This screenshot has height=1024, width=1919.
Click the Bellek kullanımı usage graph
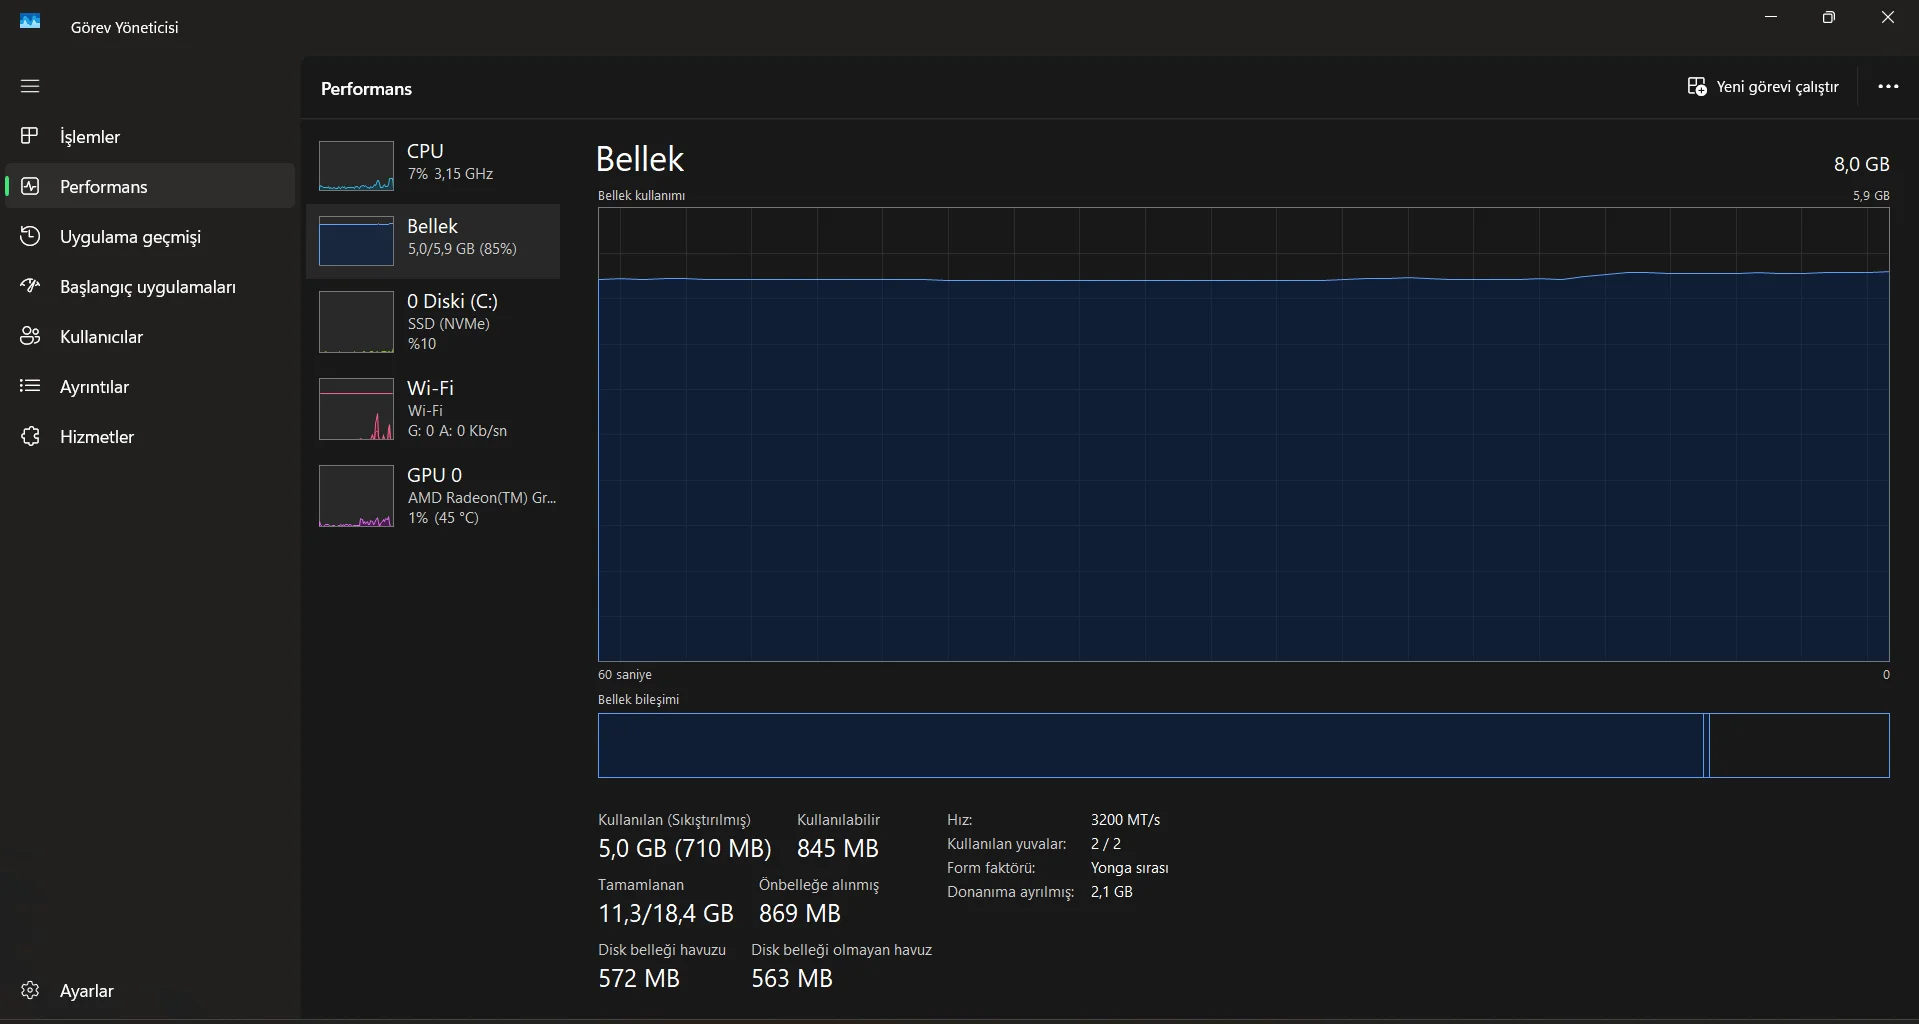1243,434
